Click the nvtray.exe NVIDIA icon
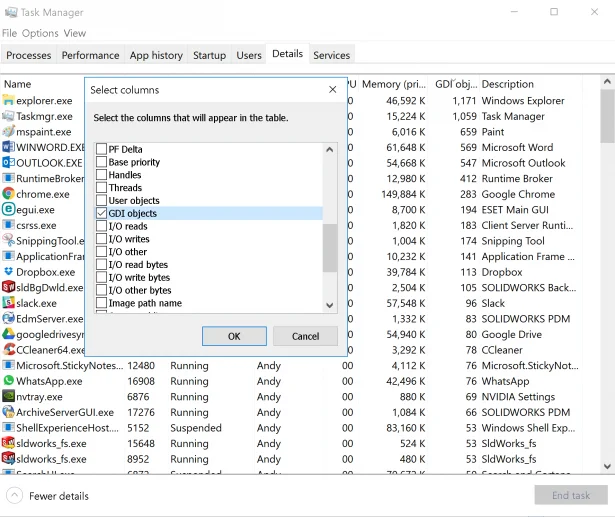The height and width of the screenshot is (517, 615). coord(9,396)
